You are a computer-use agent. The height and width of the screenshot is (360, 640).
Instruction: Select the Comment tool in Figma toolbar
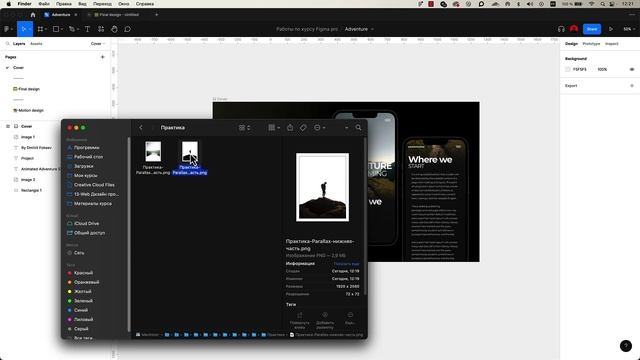[127, 29]
